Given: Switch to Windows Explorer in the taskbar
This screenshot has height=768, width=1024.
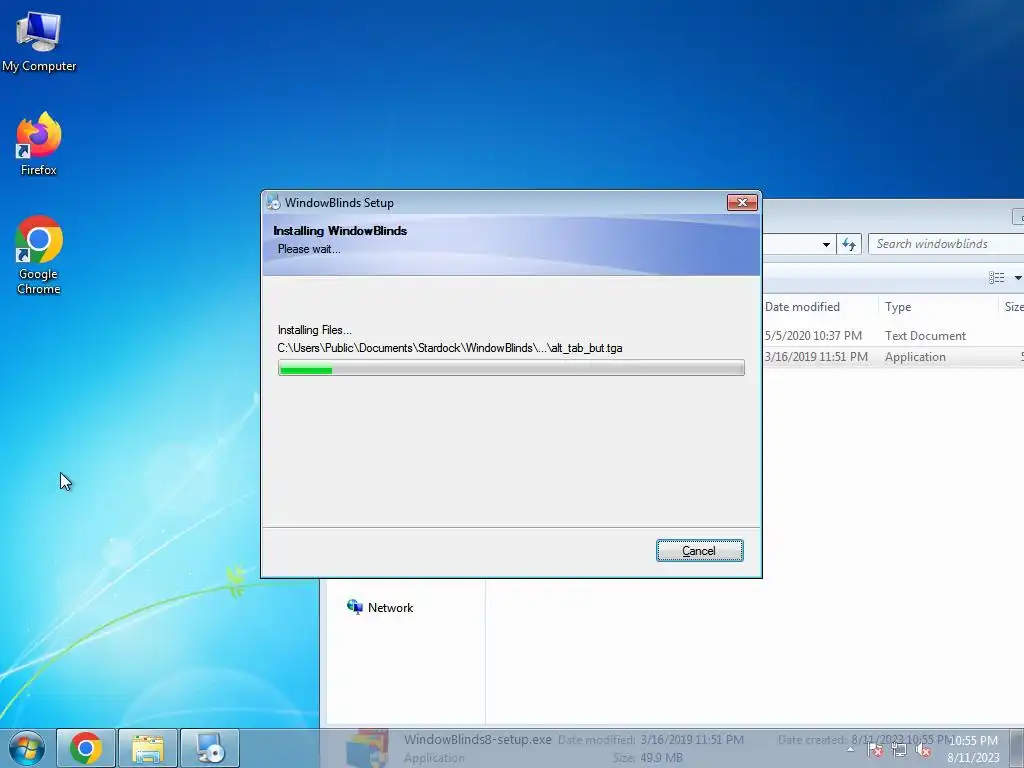Looking at the screenshot, I should click(x=148, y=748).
